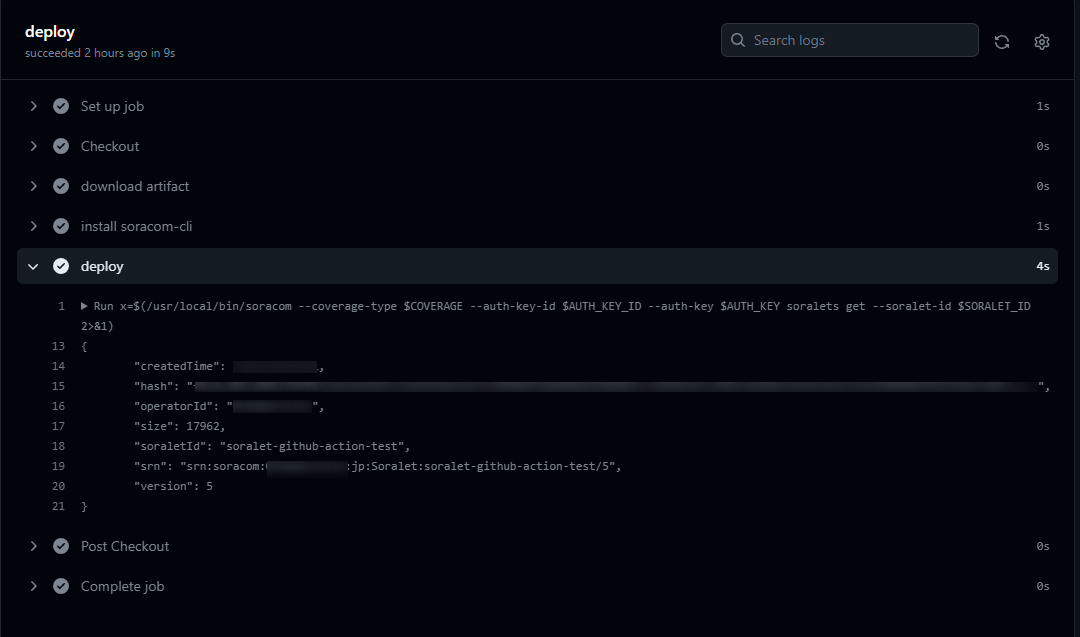Select line number 17 in the log

click(58, 425)
